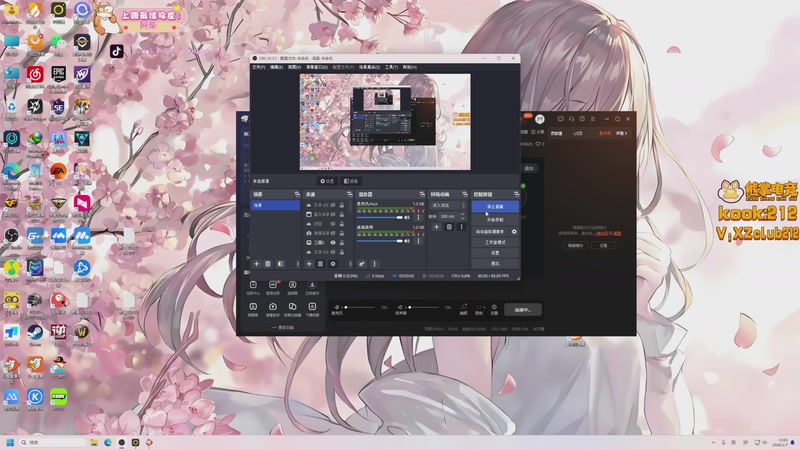Open advanced audio properties gears icon

pos(361,264)
